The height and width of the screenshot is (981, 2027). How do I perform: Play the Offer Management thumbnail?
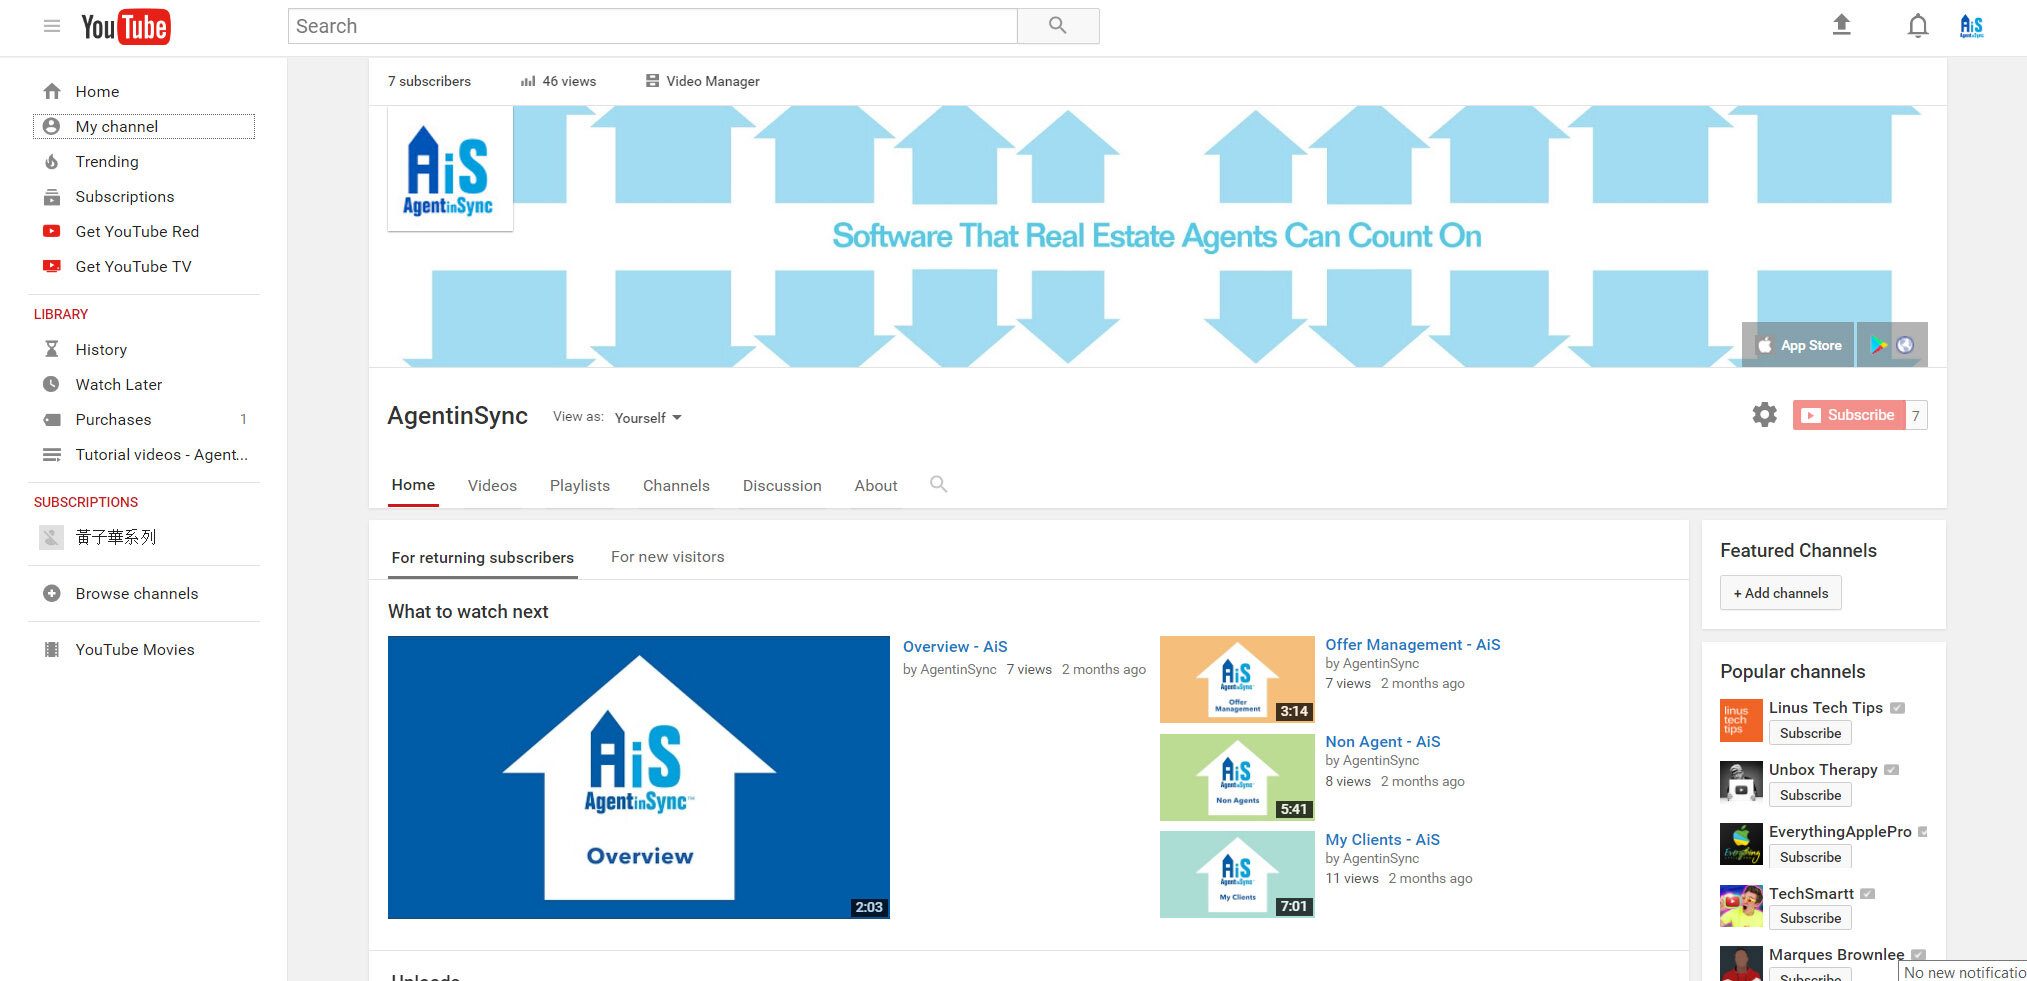[1237, 679]
